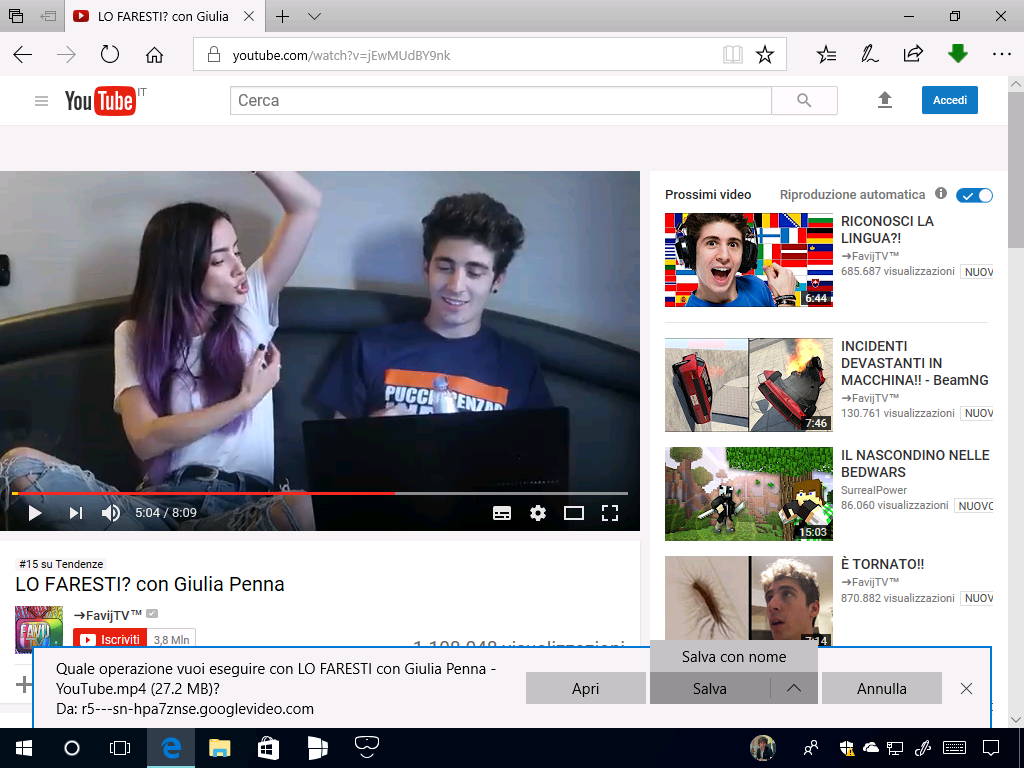Open the web notes pen icon
Image resolution: width=1024 pixels, height=768 pixels.
pos(869,54)
